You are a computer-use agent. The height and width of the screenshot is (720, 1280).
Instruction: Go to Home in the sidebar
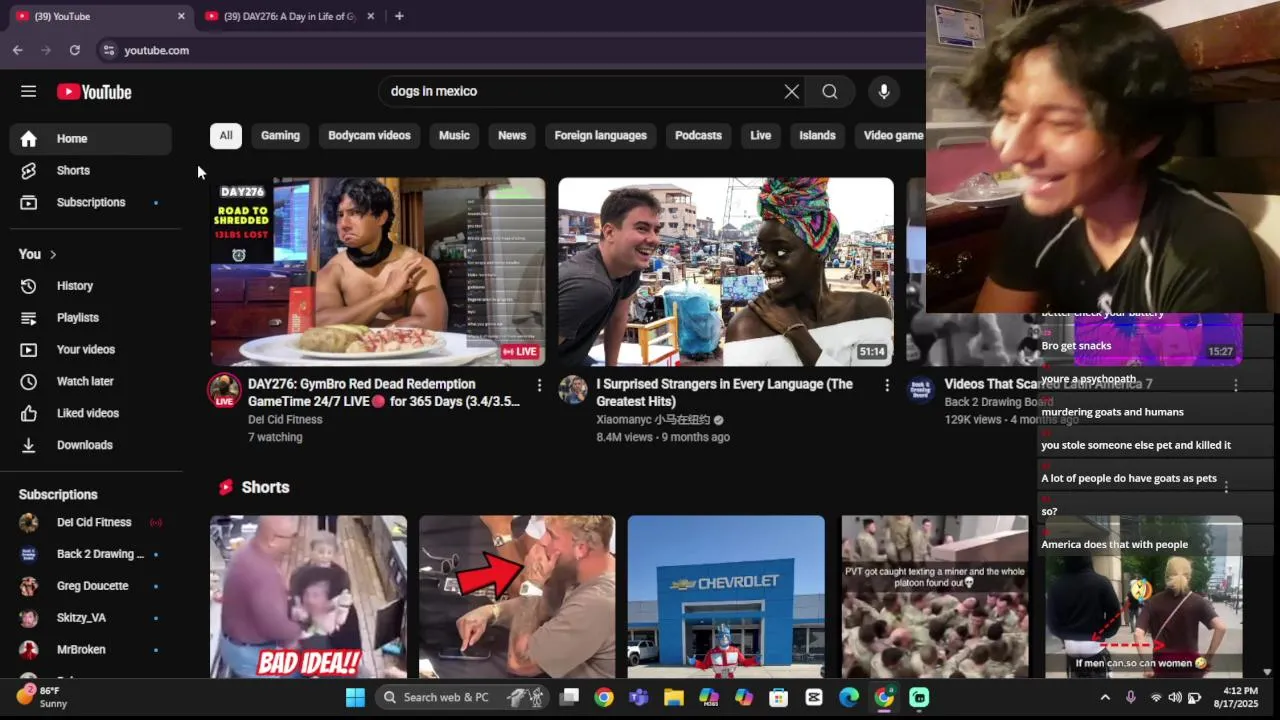[91, 139]
